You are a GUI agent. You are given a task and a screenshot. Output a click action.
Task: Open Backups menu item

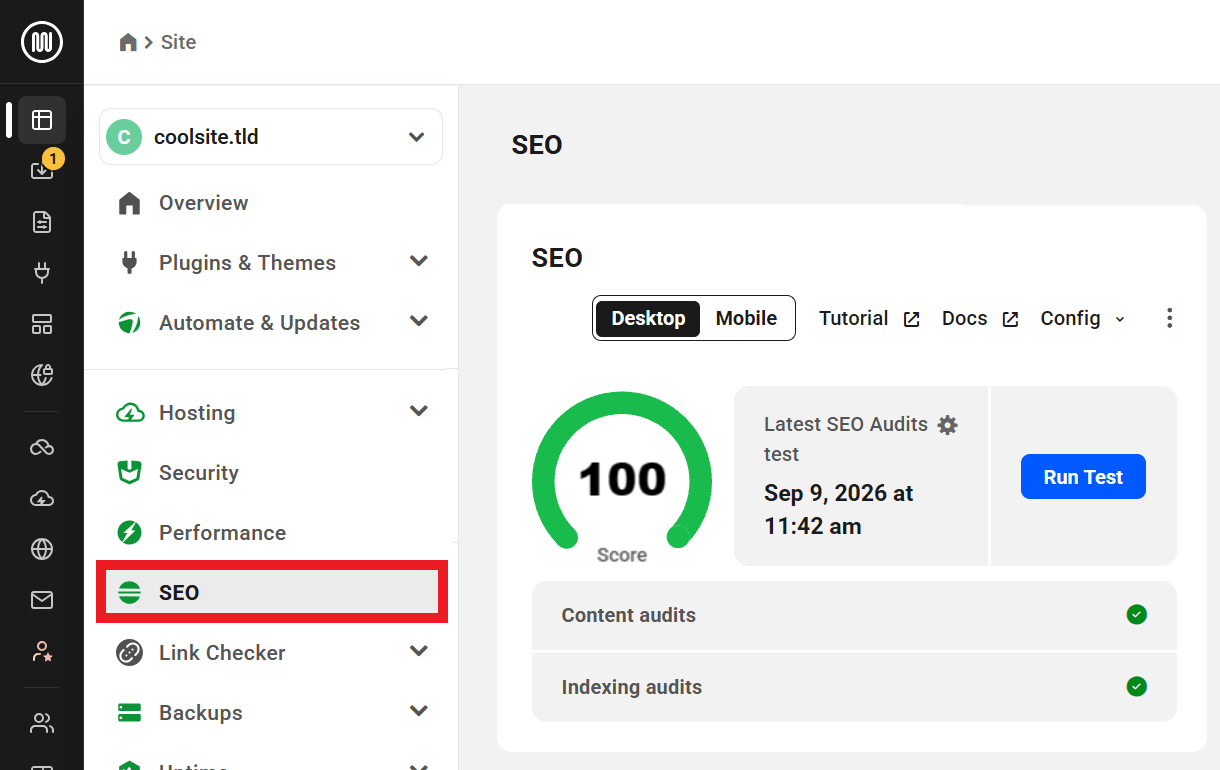tap(200, 713)
